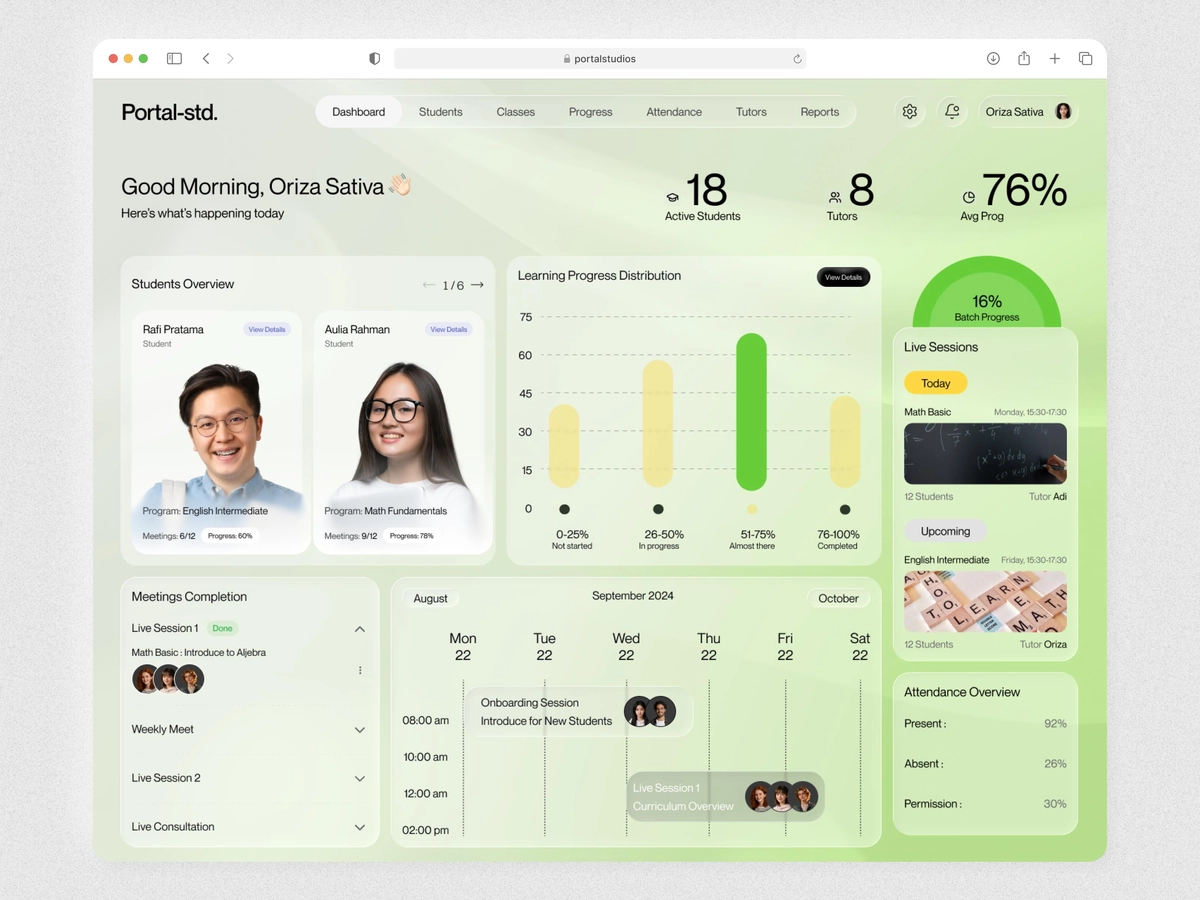
Task: Open the settings gear icon
Action: click(909, 112)
